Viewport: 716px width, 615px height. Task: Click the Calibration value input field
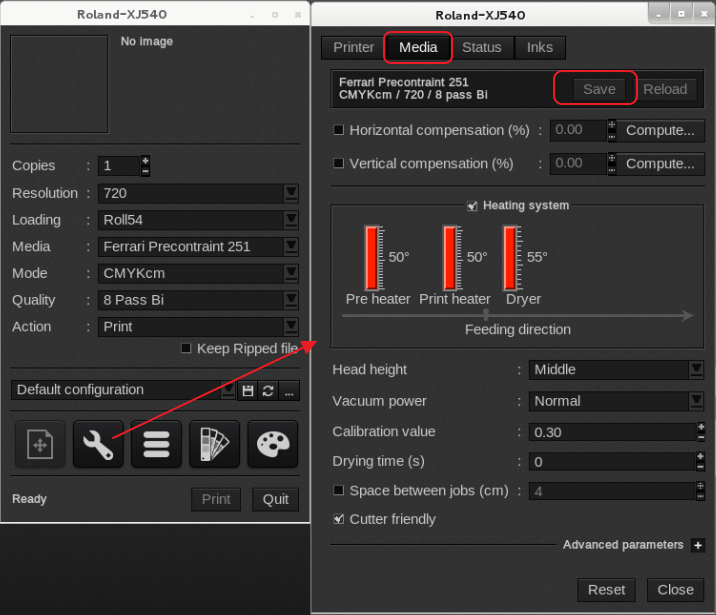tap(610, 432)
